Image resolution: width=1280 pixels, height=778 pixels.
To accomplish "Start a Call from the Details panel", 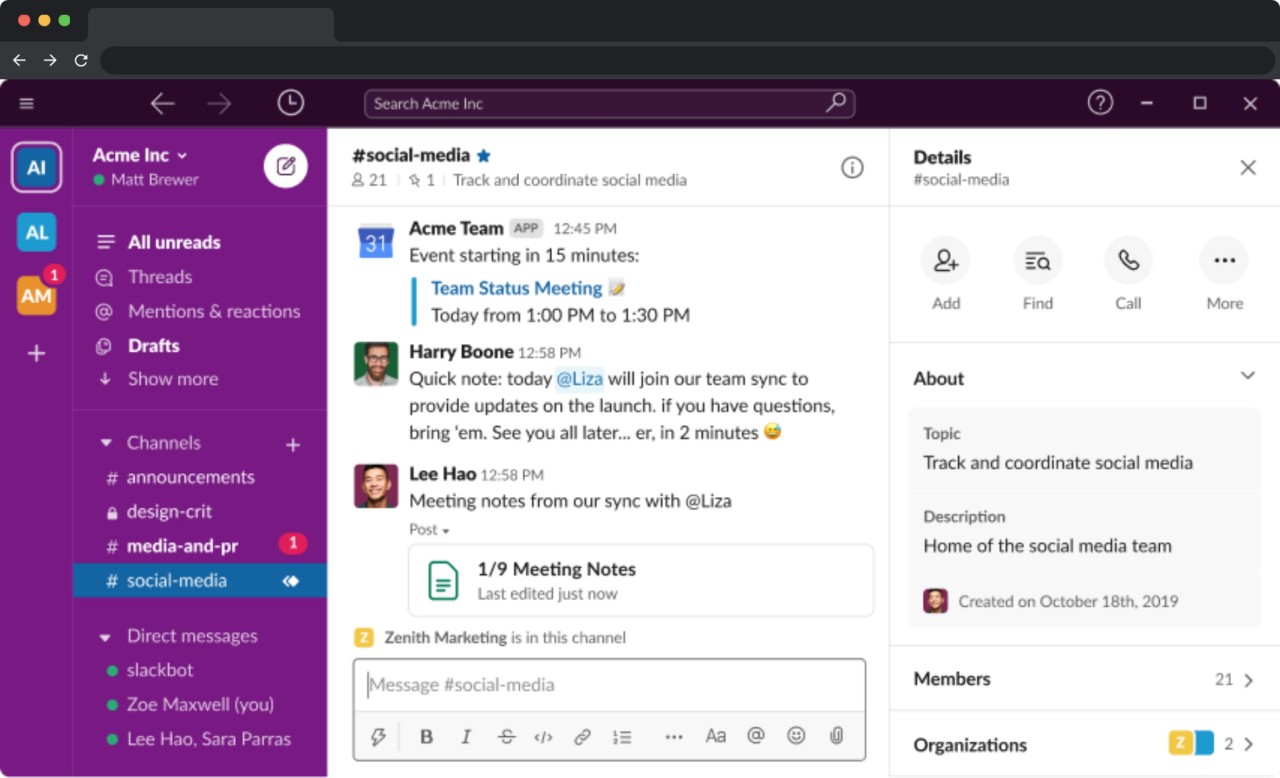I will coord(1128,260).
